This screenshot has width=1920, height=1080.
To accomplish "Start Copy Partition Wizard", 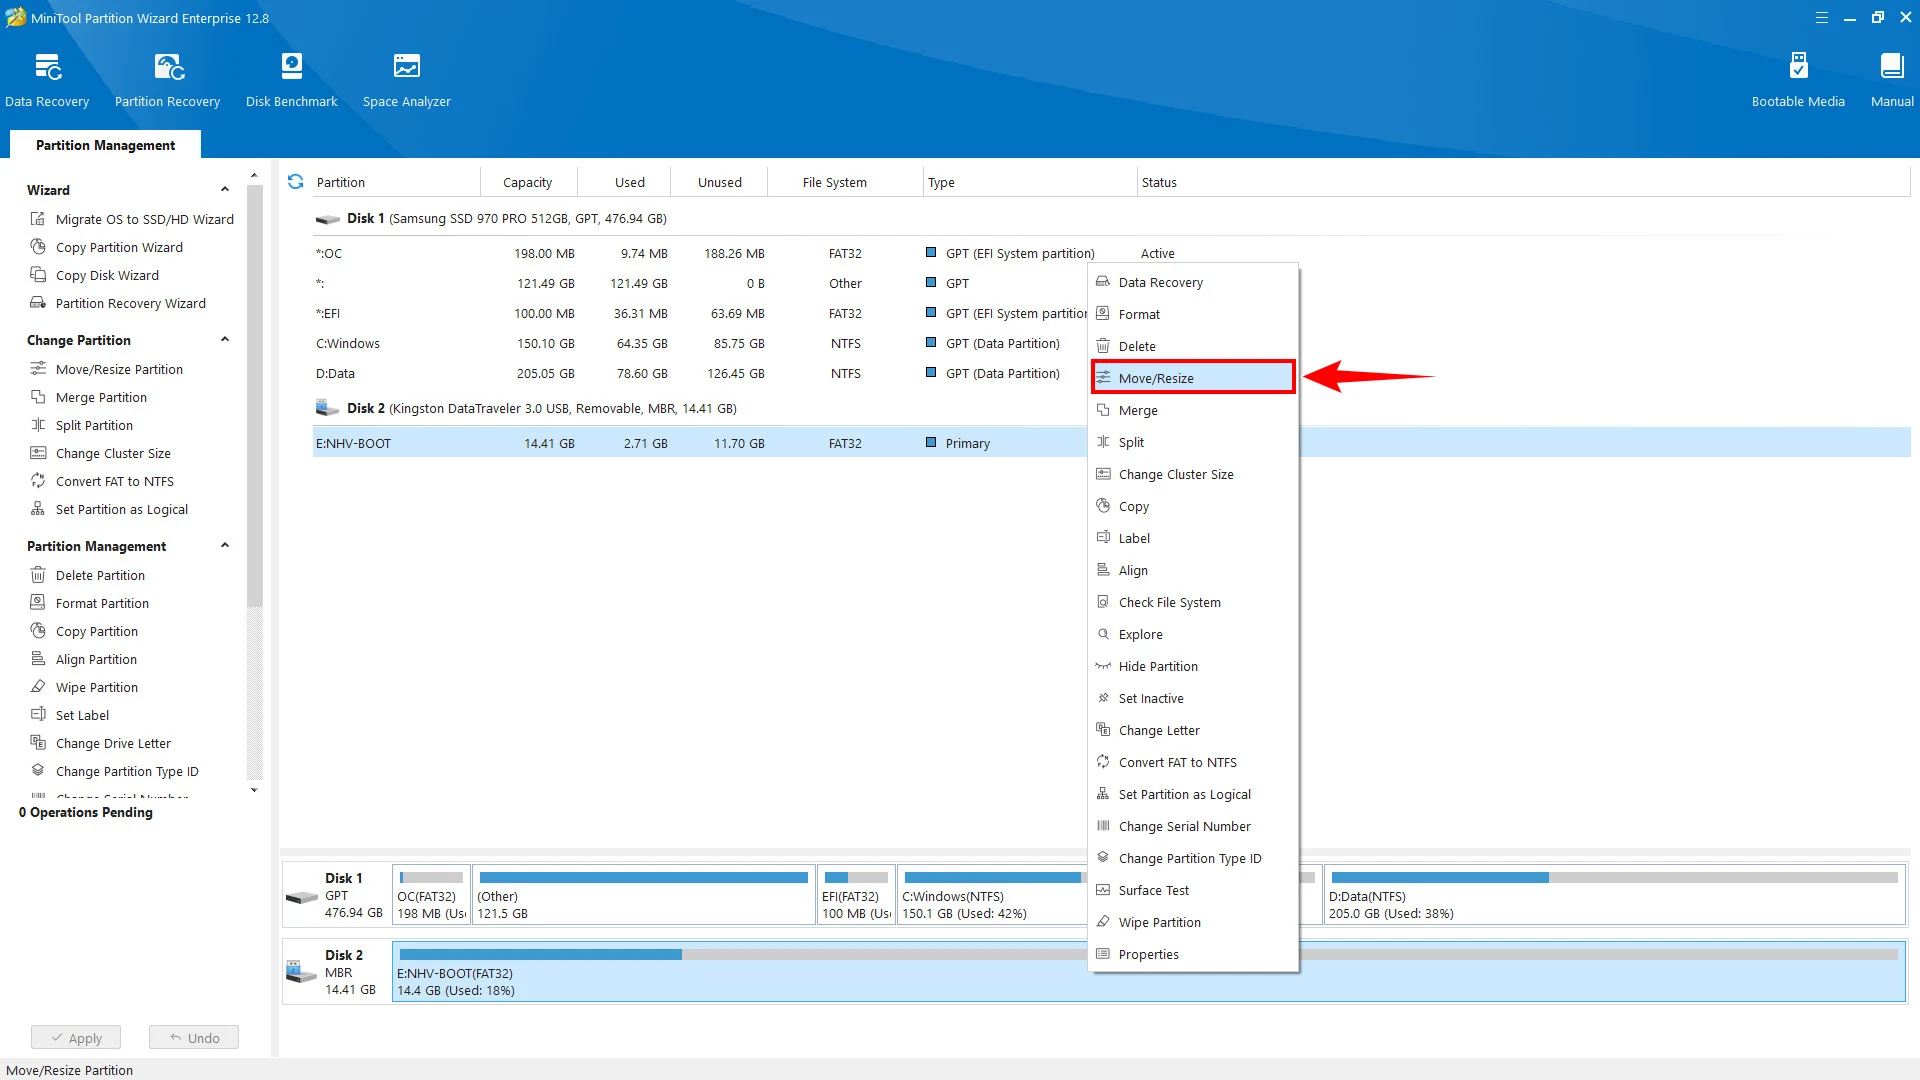I will tap(107, 247).
